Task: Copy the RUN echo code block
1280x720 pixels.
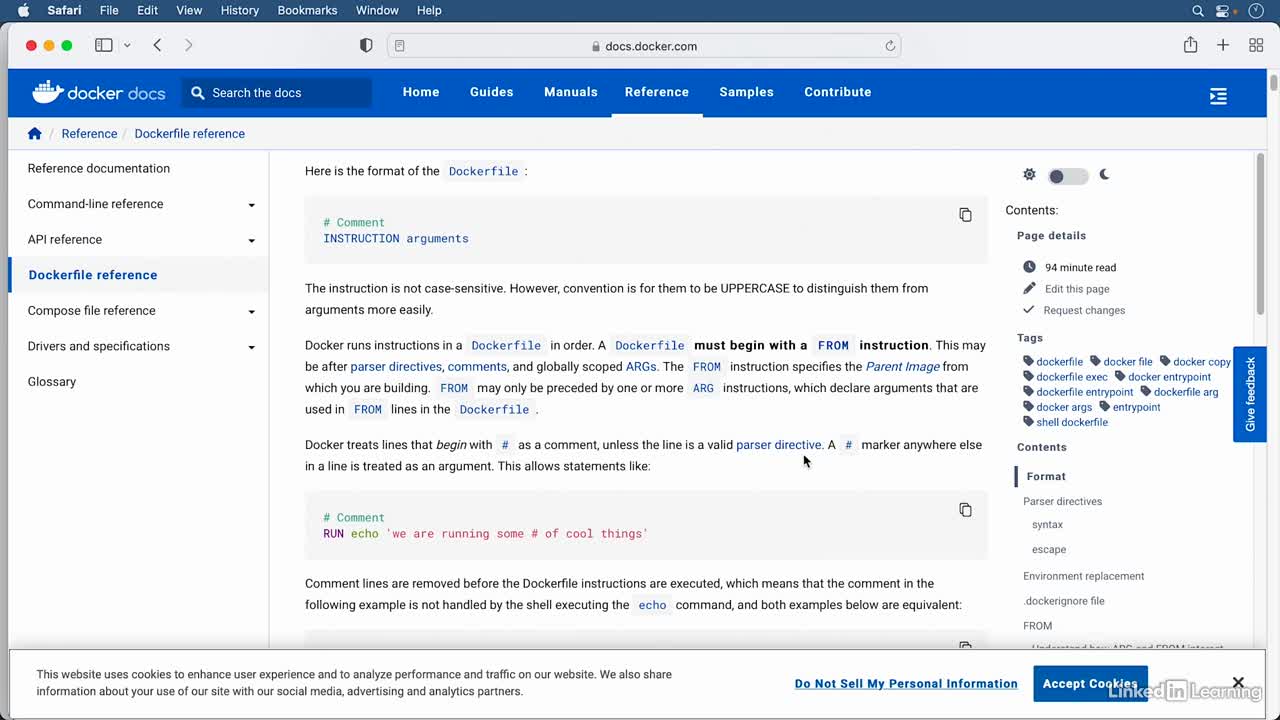Action: 965,510
